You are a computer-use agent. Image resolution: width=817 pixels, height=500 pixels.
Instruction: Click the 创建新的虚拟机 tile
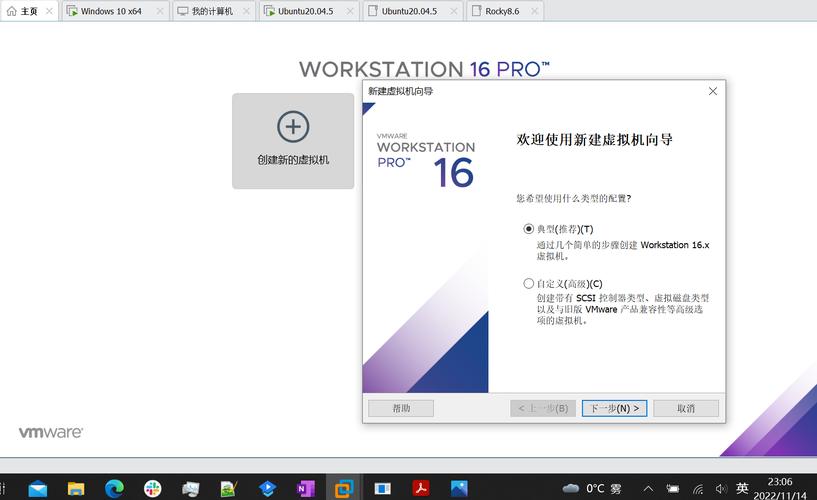click(x=293, y=141)
